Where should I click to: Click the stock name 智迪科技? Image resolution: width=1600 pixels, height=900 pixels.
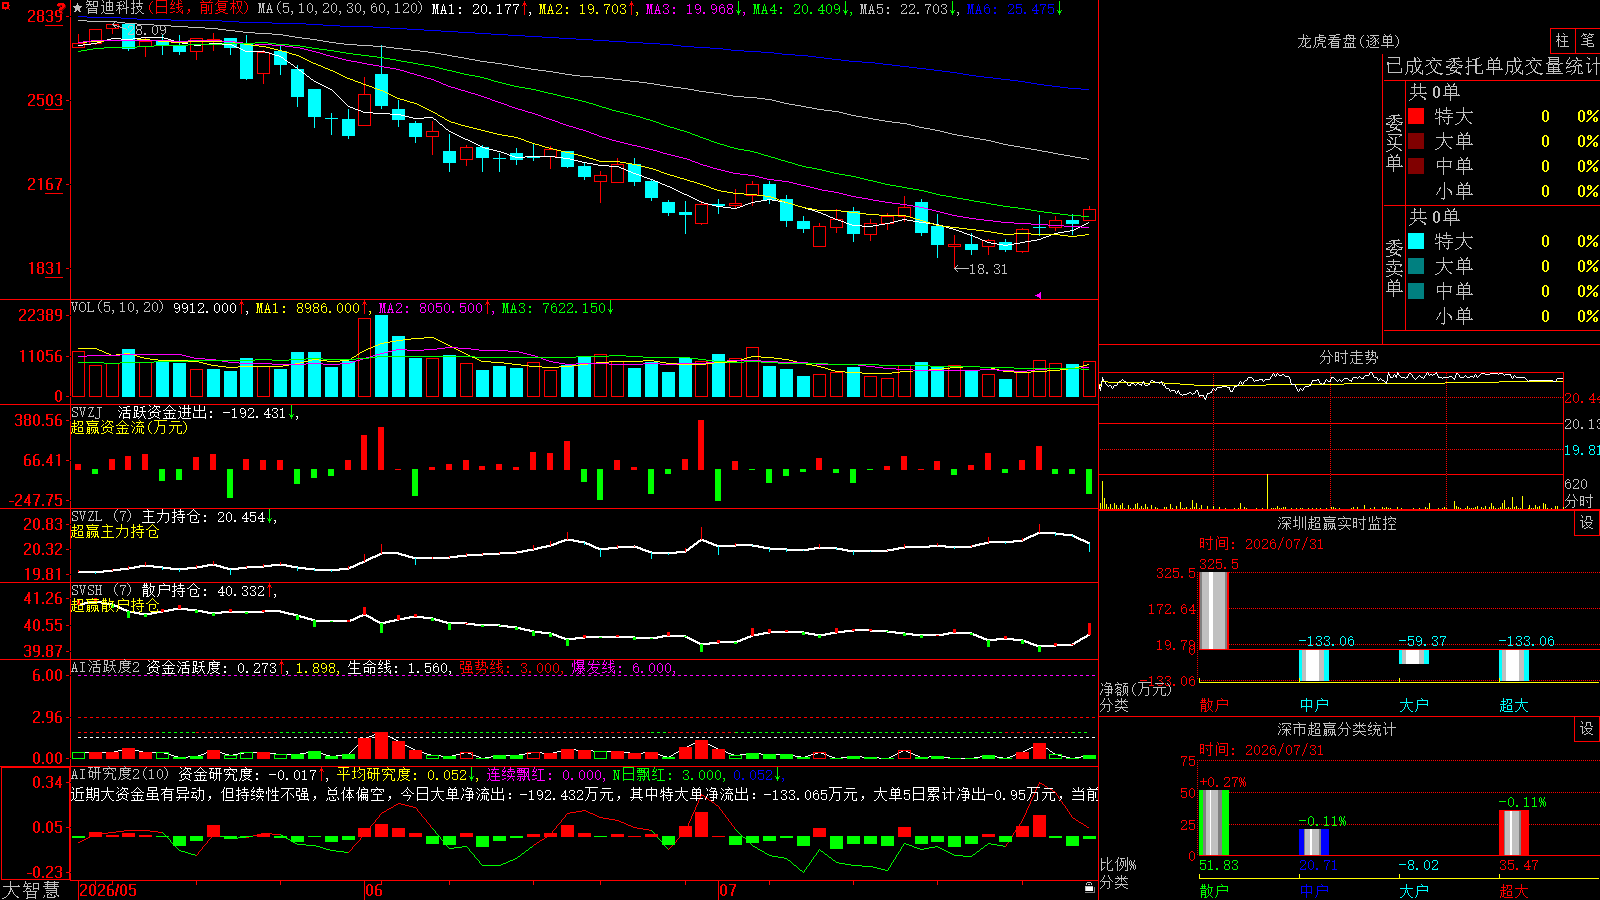114,8
